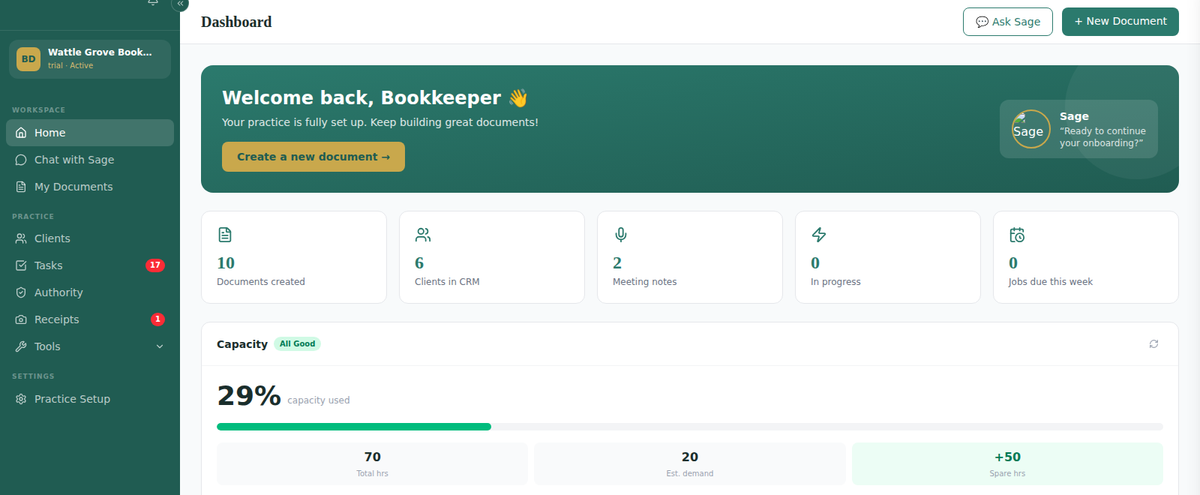Screen dimensions: 1200x495
Task: Create a New Document from header
Action: click(x=1120, y=21)
